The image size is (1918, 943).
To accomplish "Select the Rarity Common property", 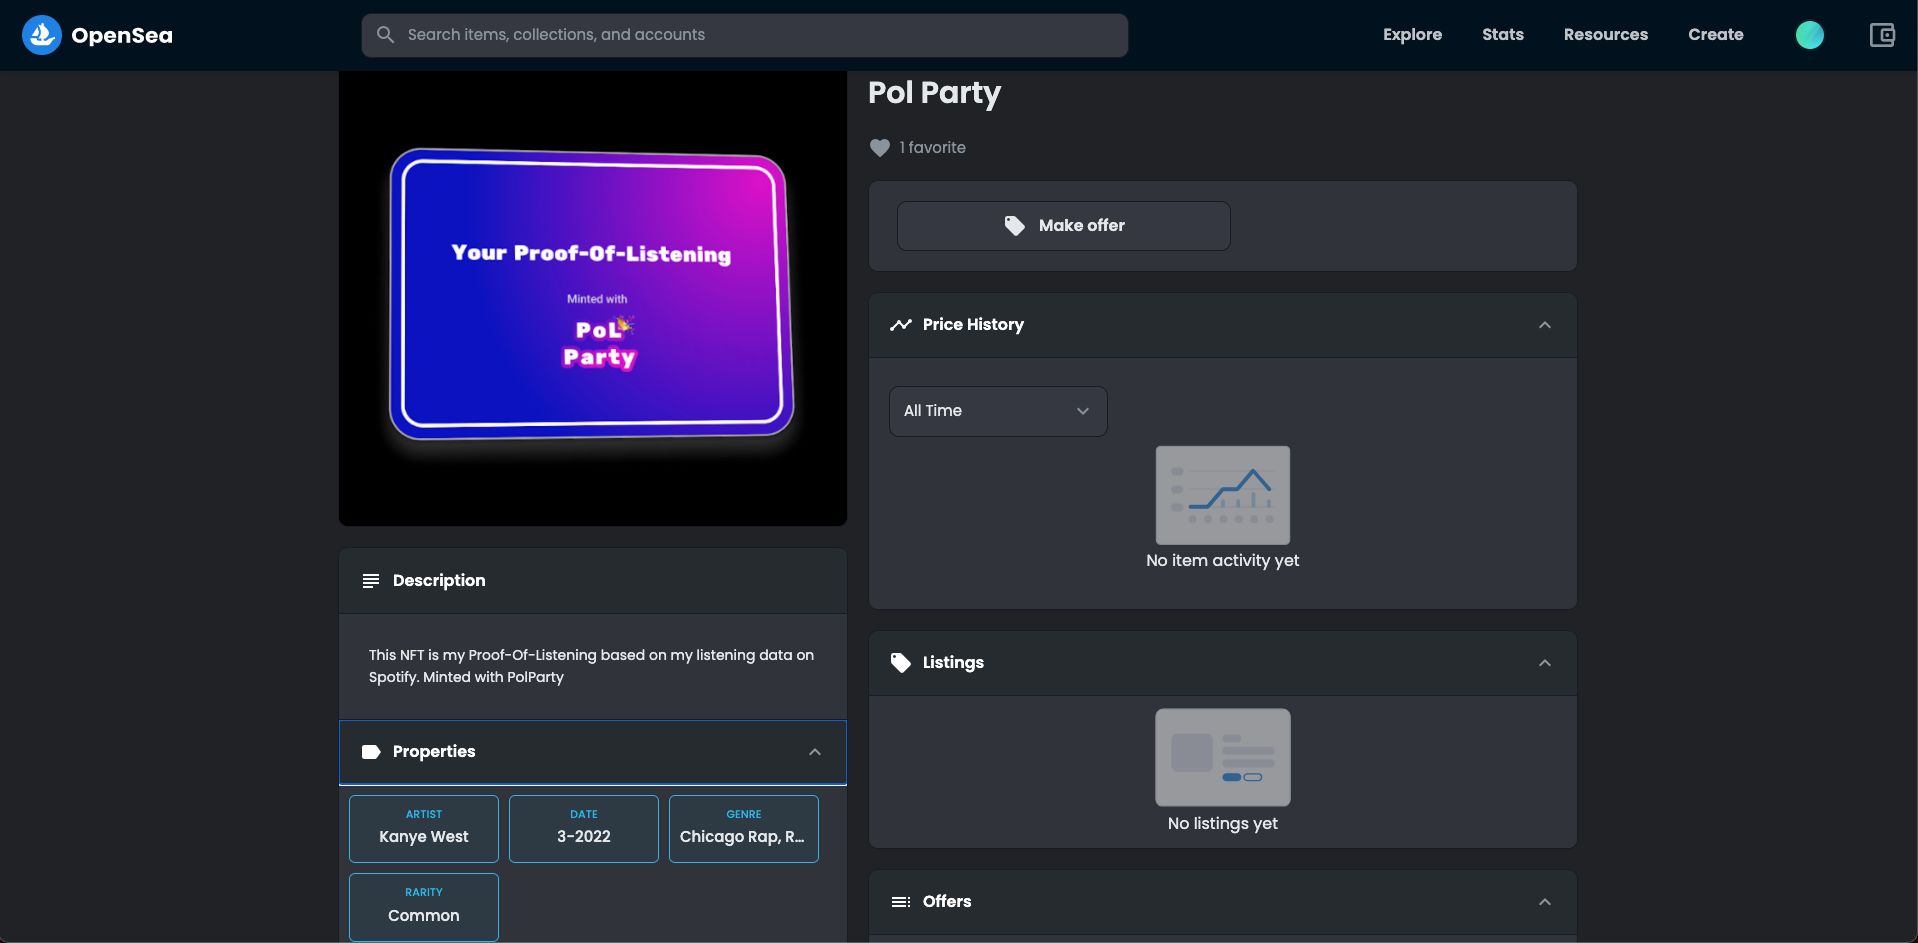I will tap(423, 907).
